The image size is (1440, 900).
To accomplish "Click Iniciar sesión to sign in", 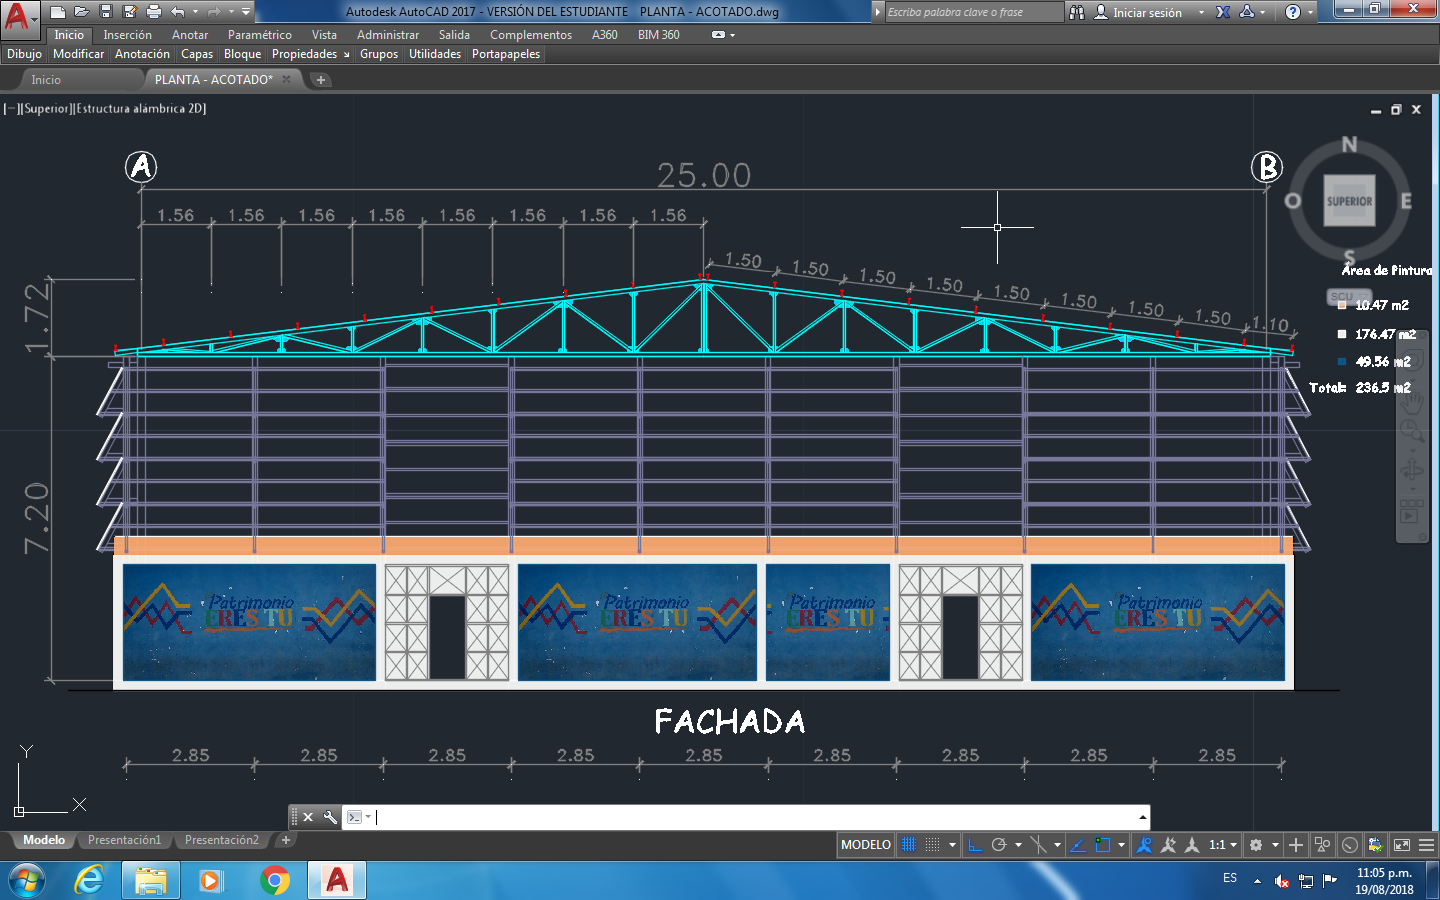I will pos(1147,13).
